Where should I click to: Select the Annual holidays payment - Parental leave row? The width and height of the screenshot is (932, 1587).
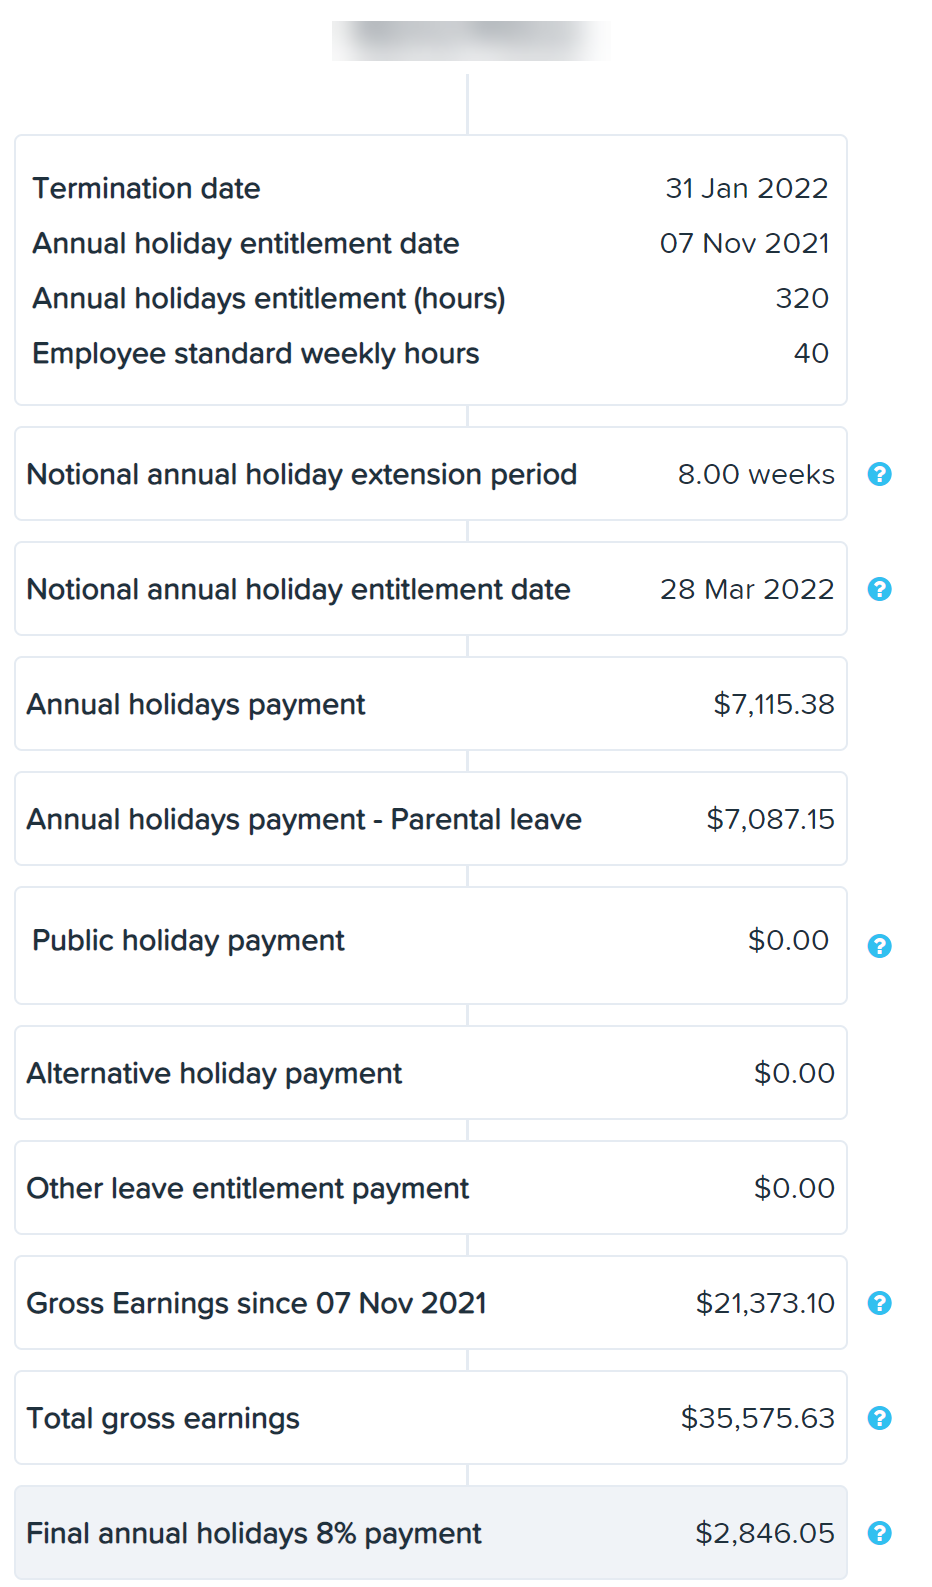(431, 819)
